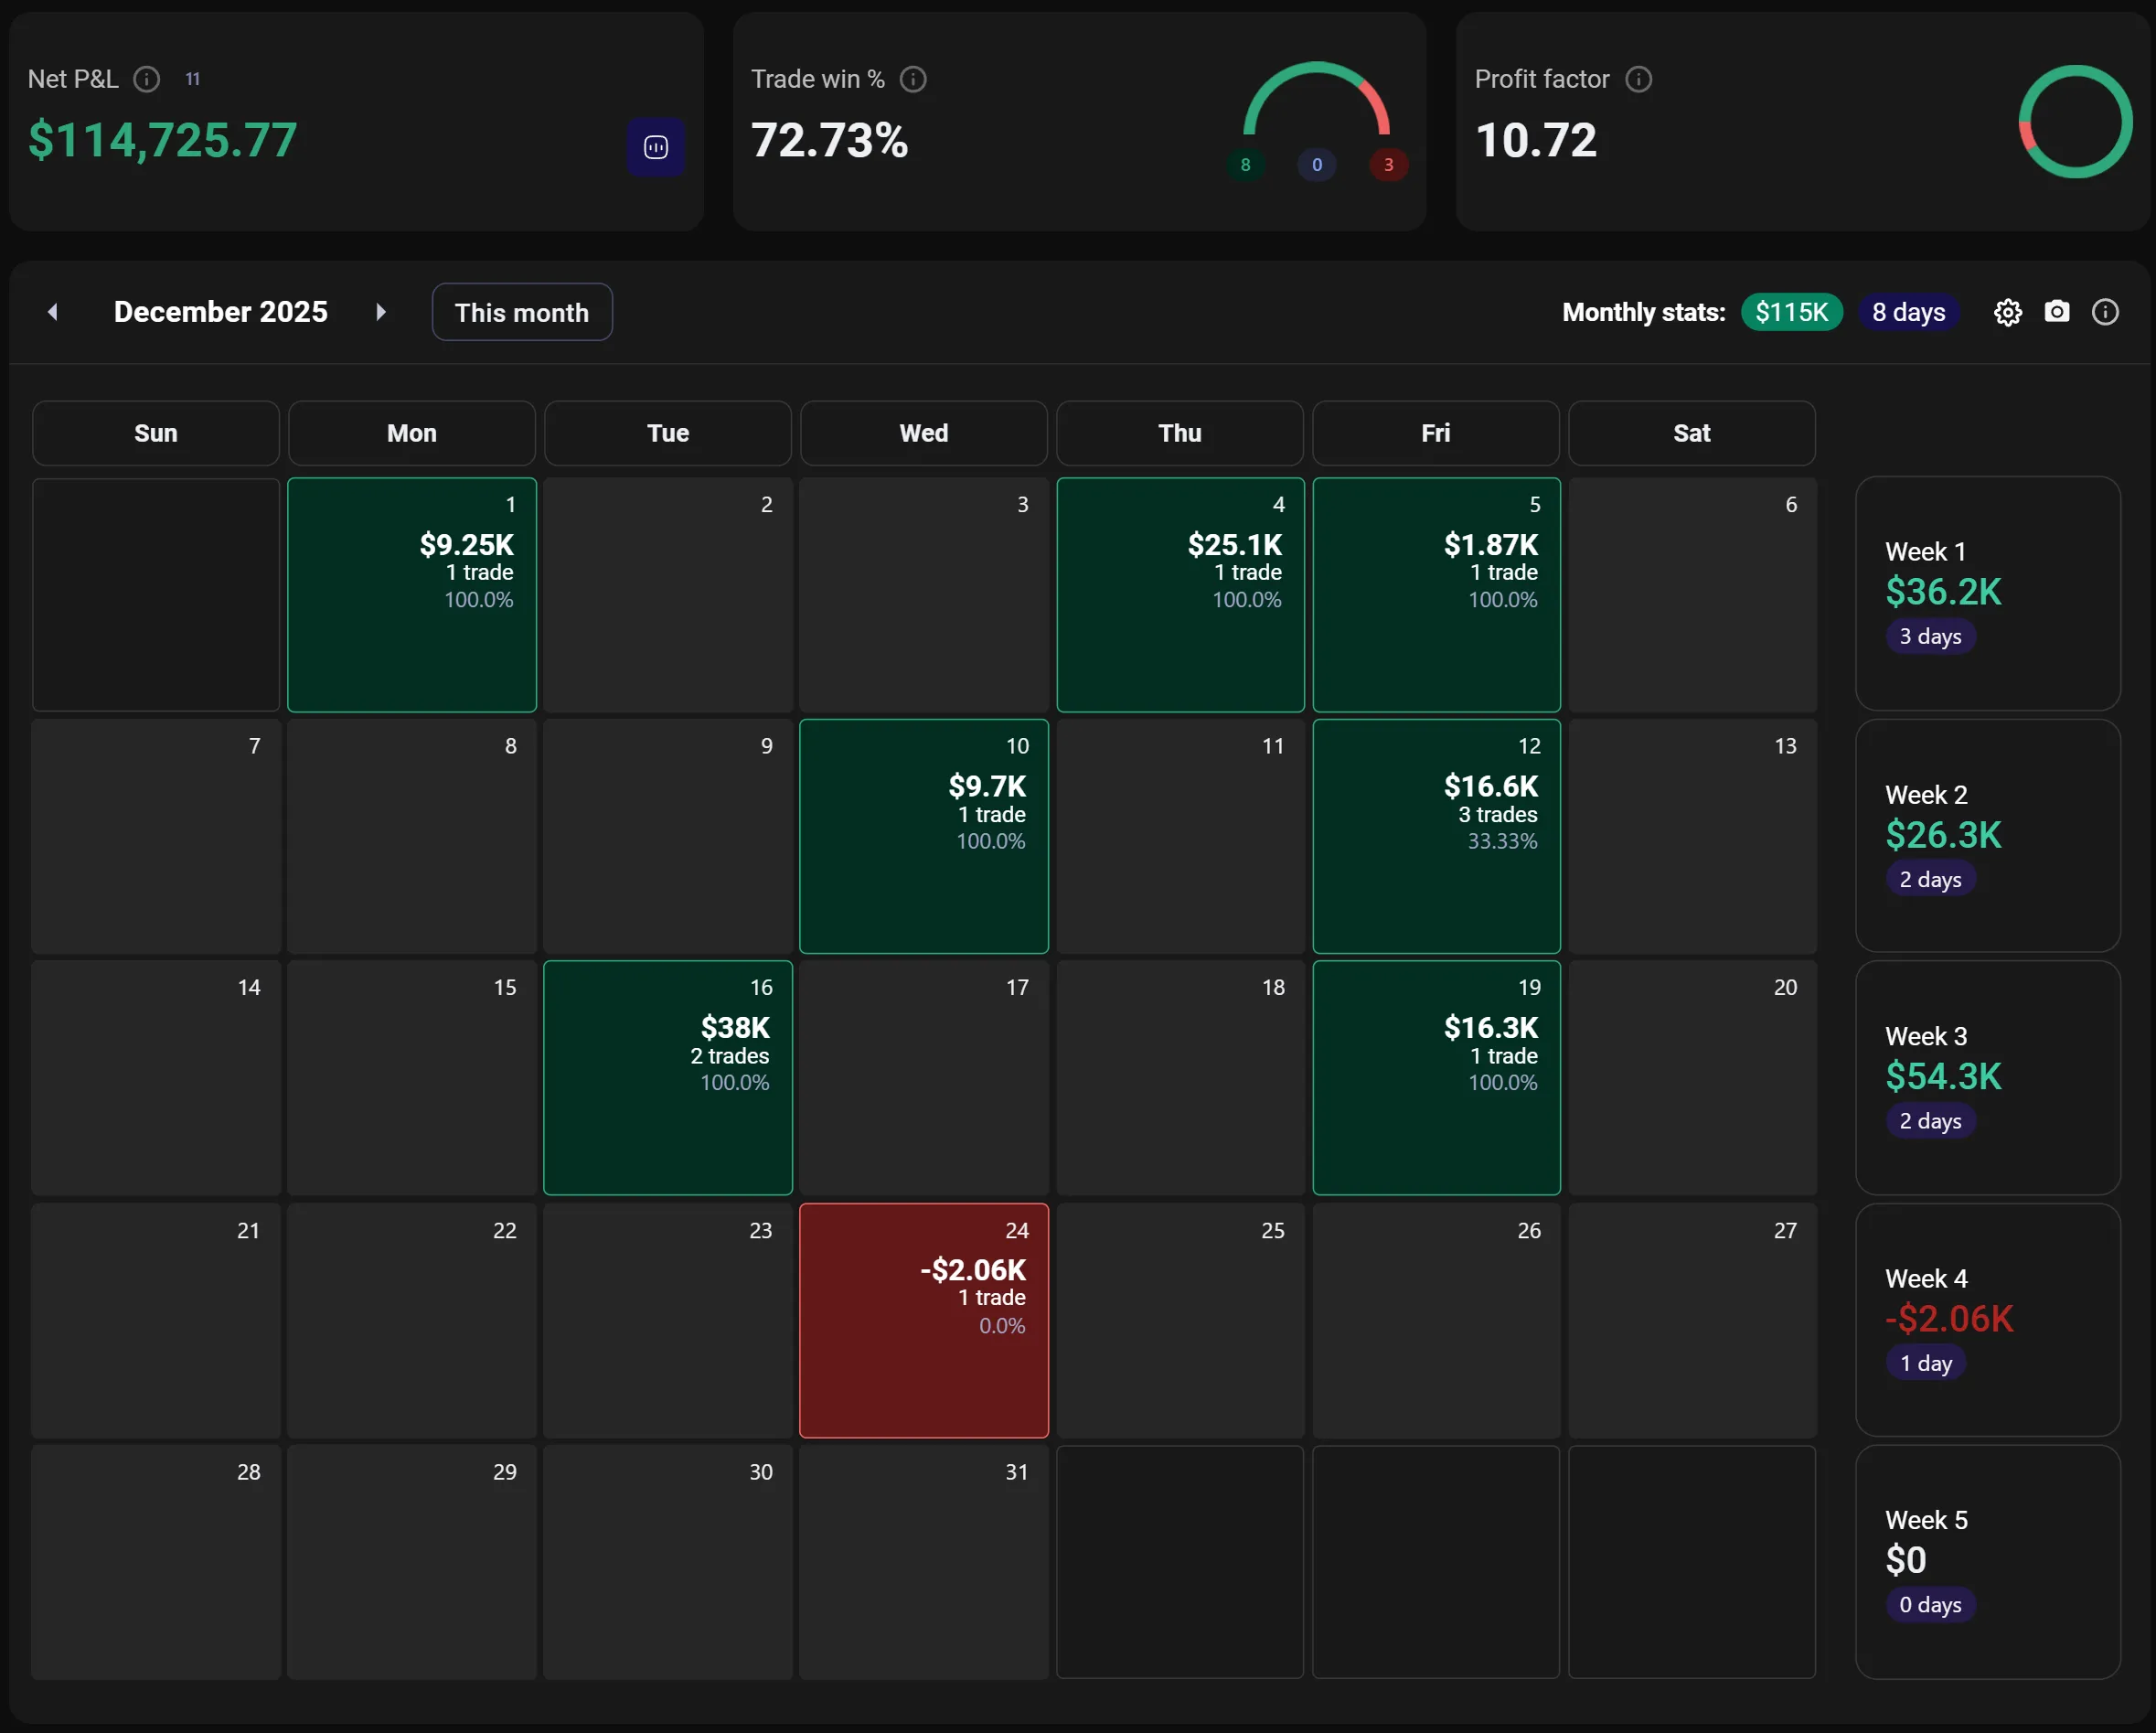2156x1733 pixels.
Task: Click the calendar info icon
Action: tap(2105, 313)
